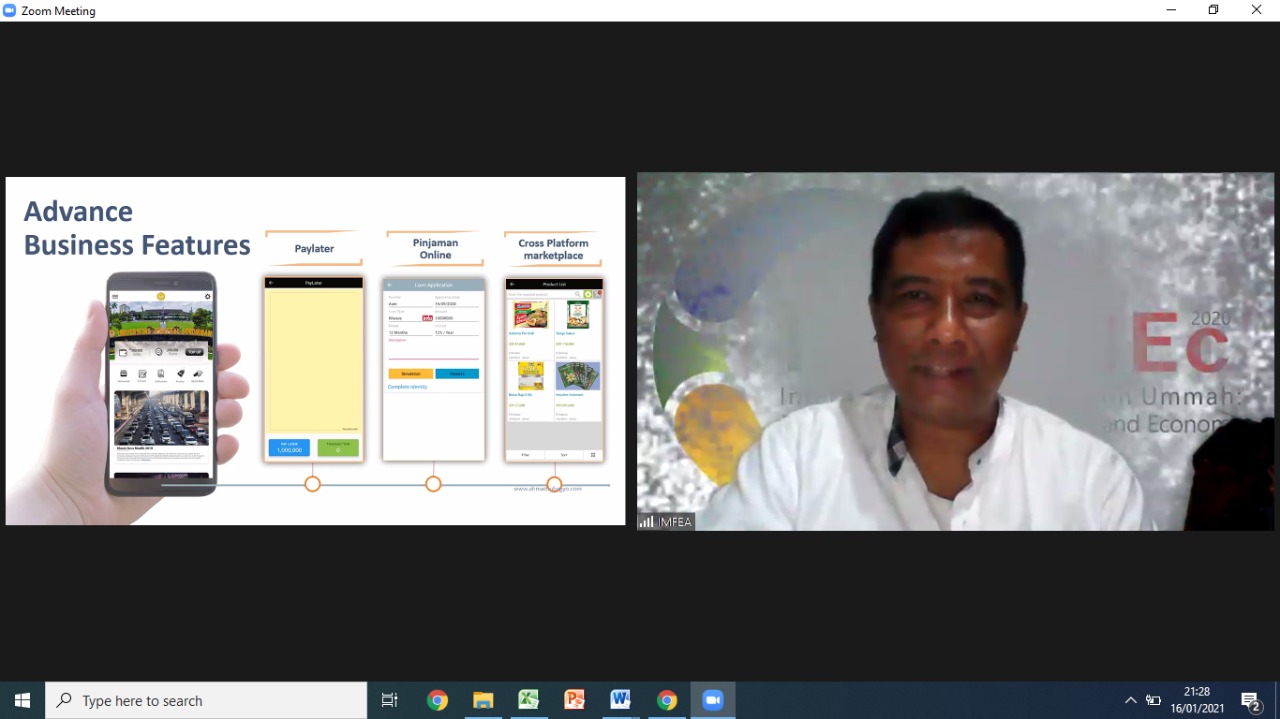This screenshot has width=1280, height=719.
Task: Expand the hidden system tray icons
Action: pyautogui.click(x=1131, y=700)
